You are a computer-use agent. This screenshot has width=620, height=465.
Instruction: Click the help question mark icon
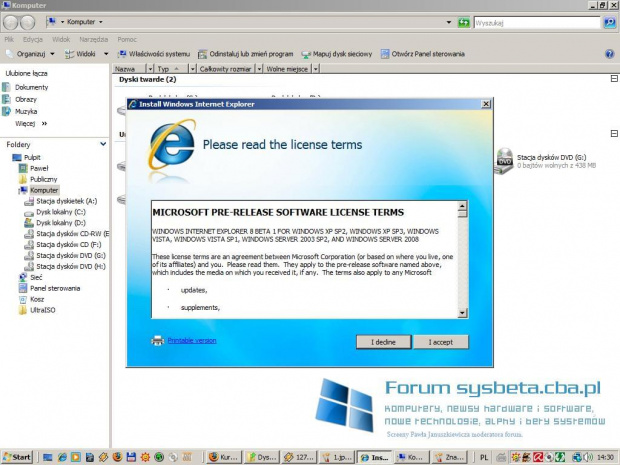coord(609,54)
